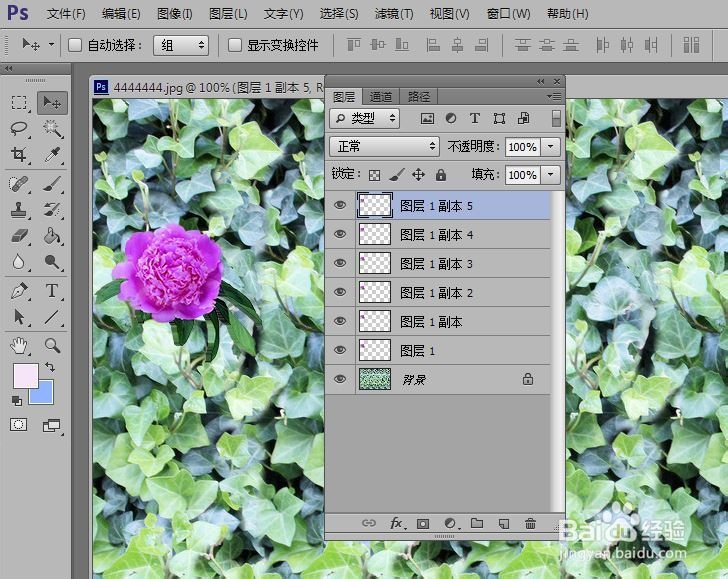Add a layer mask
This screenshot has width=728, height=579.
click(422, 524)
